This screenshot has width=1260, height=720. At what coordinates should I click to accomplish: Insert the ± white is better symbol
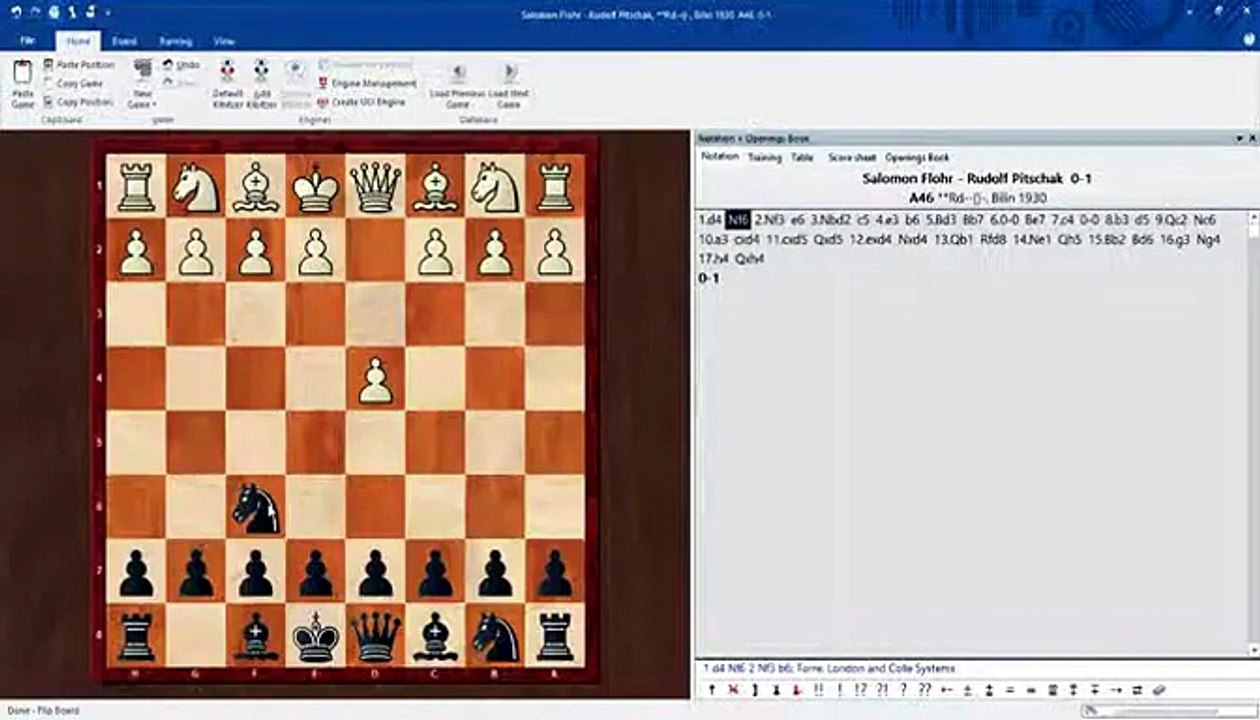tap(968, 690)
